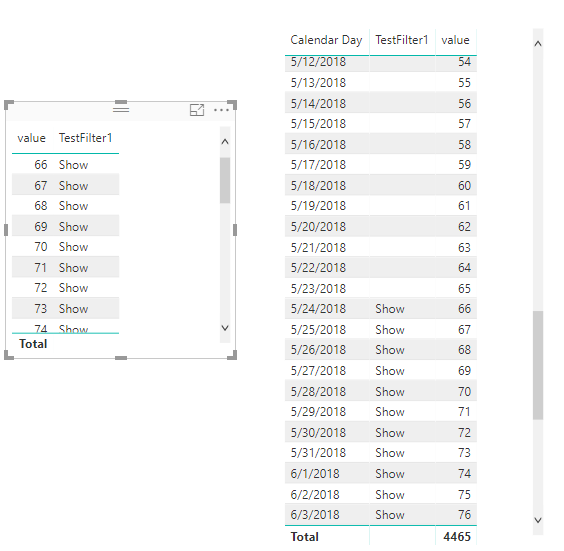Click Show in the 5/24/2018 row
The height and width of the screenshot is (551, 564).
390,309
